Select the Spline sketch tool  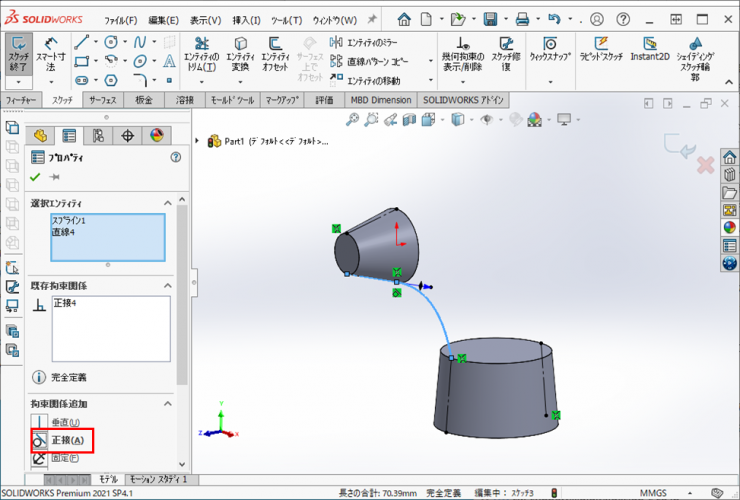point(140,41)
